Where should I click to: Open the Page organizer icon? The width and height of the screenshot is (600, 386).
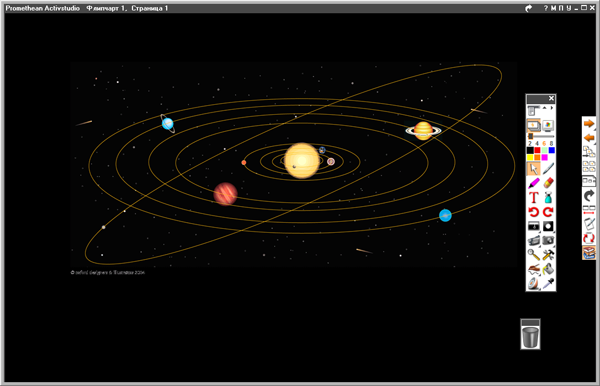[x=589, y=151]
